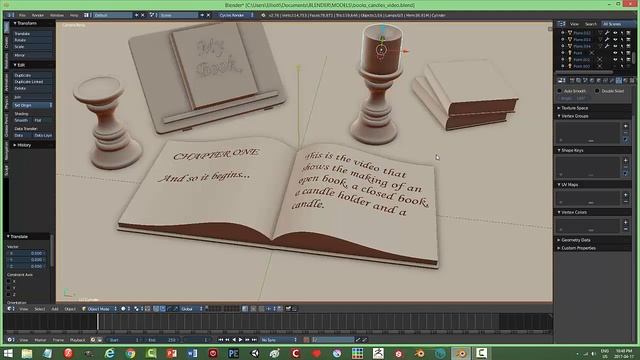This screenshot has width=640, height=360.
Task: Open the Render menu
Action: pos(38,15)
